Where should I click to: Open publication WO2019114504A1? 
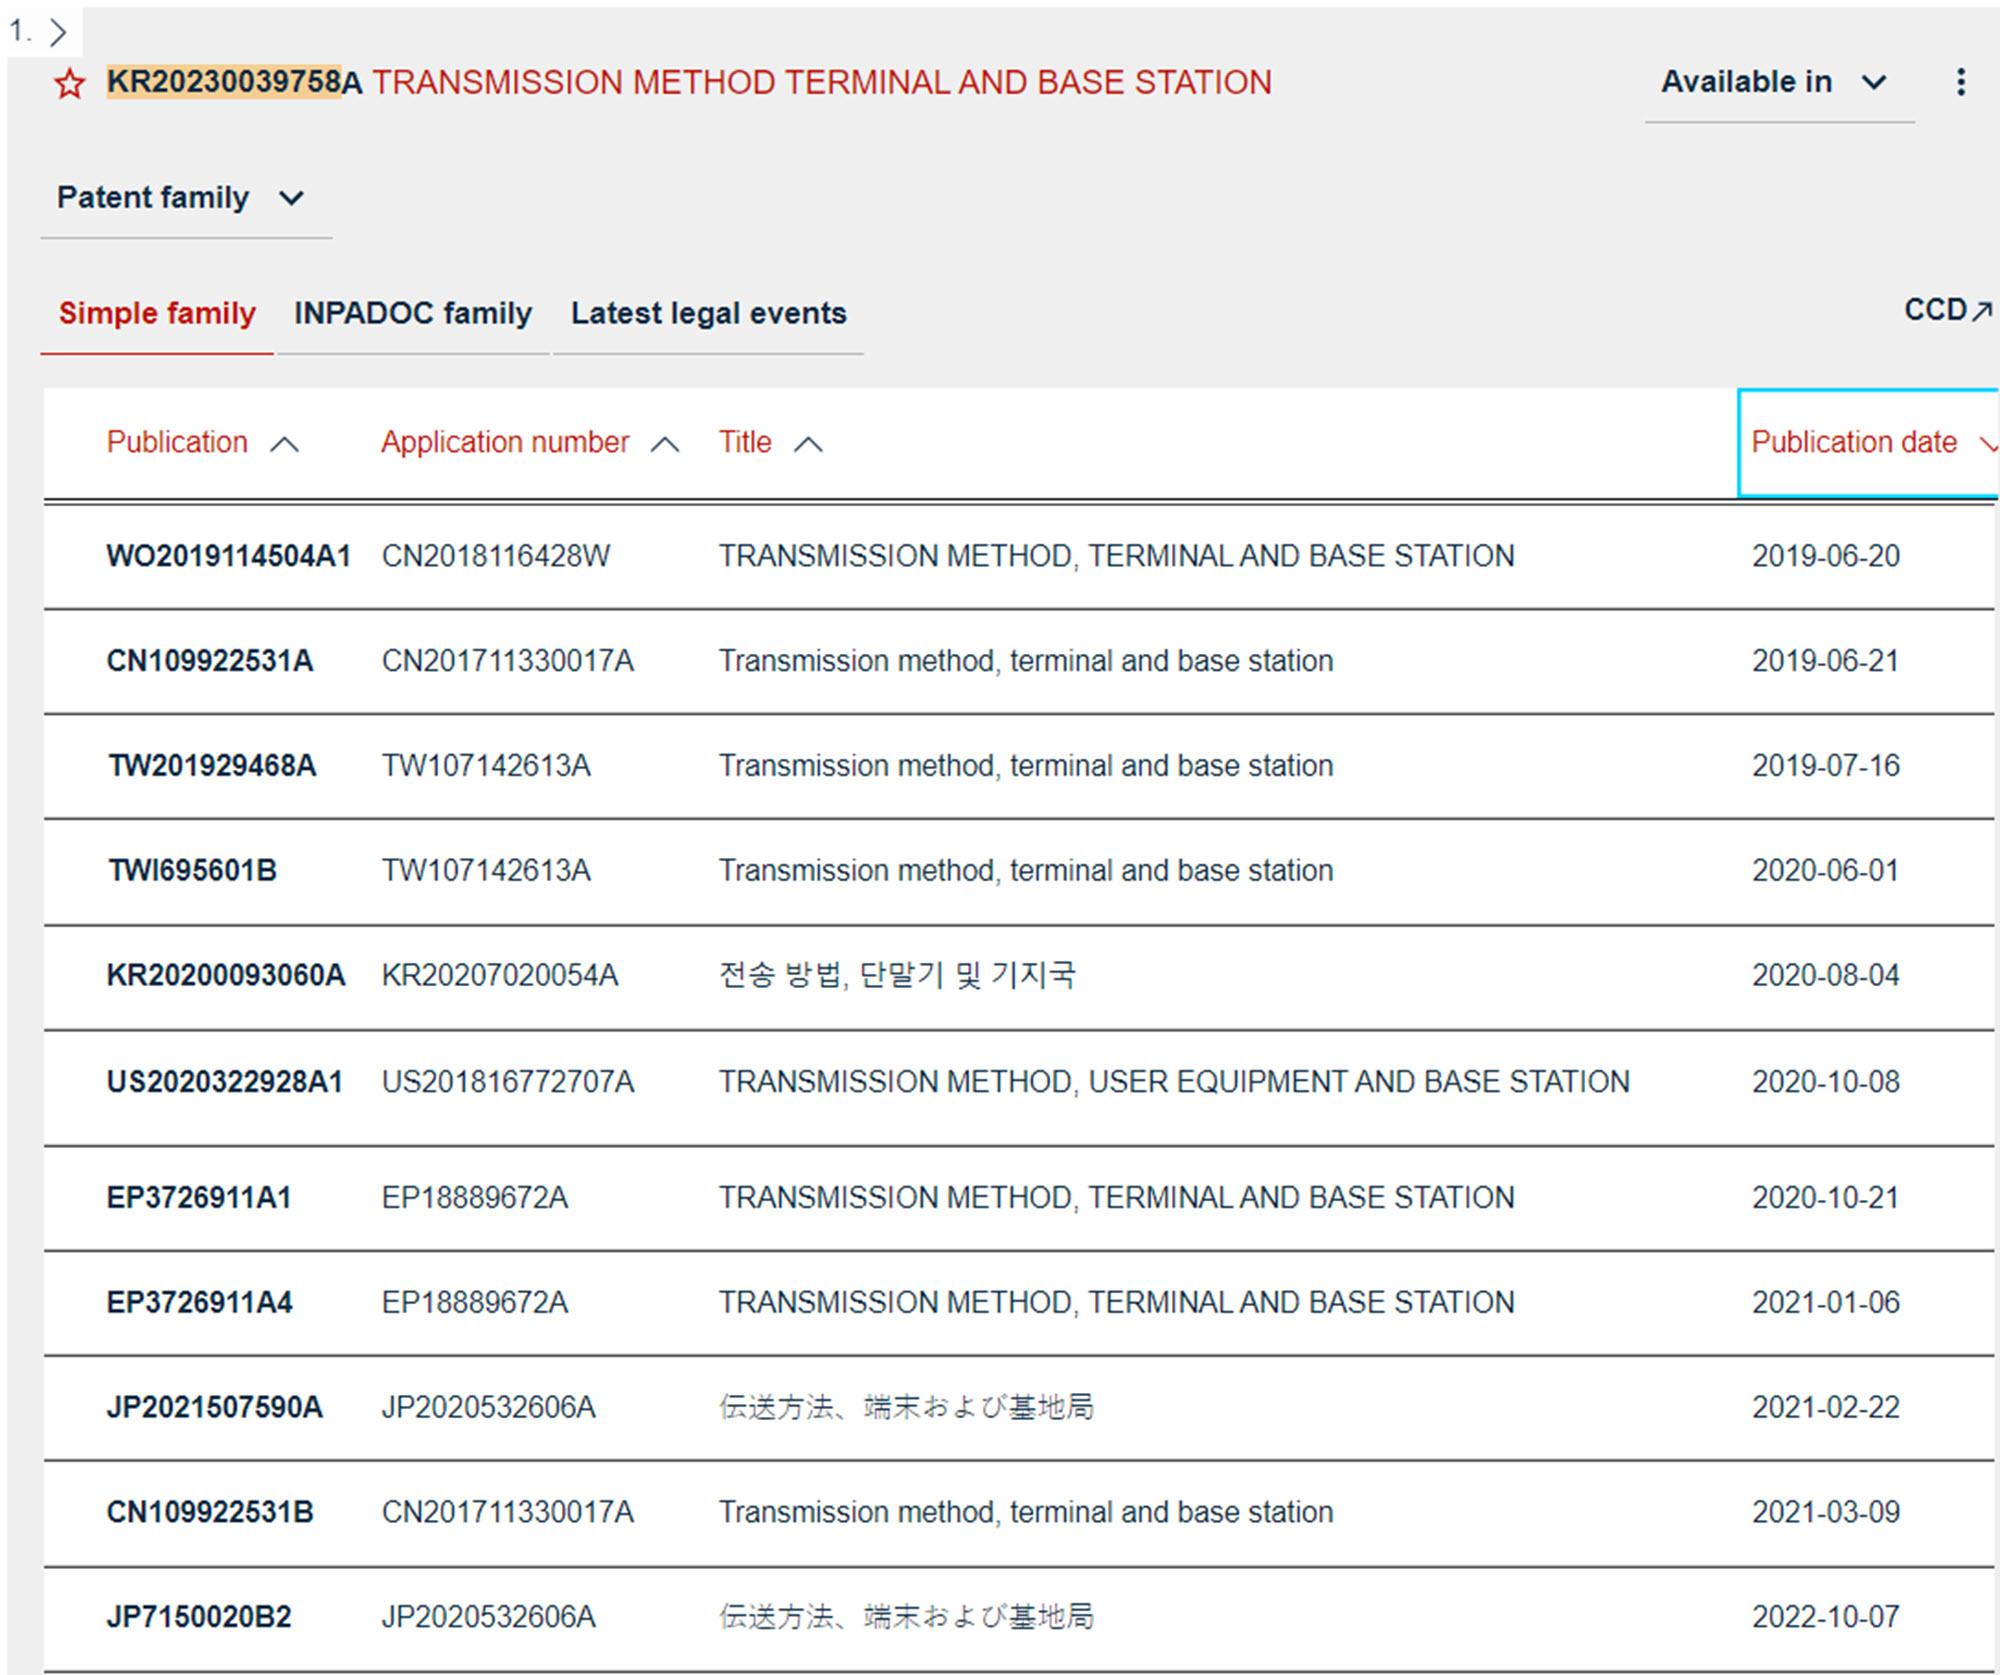pos(228,556)
